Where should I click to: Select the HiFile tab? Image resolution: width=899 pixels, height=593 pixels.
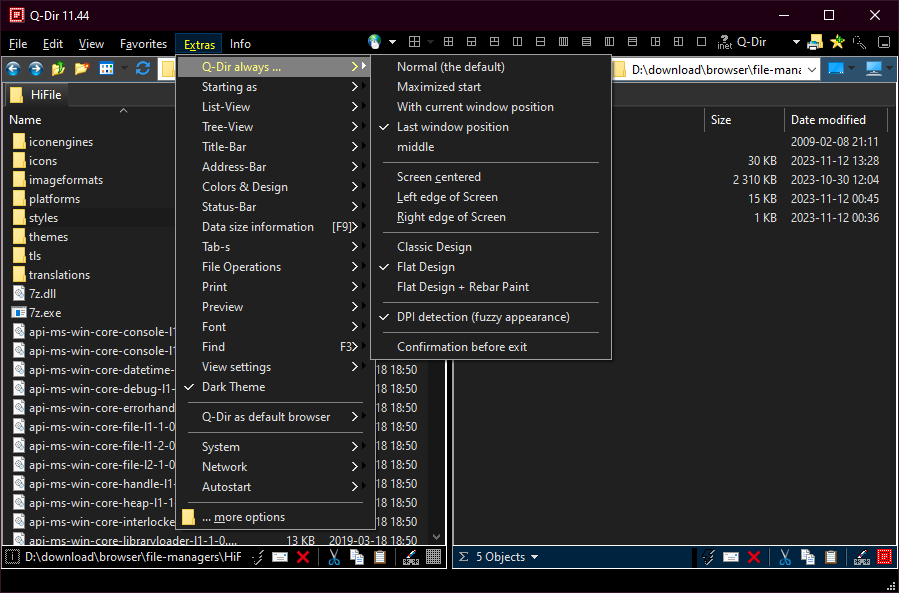point(40,96)
